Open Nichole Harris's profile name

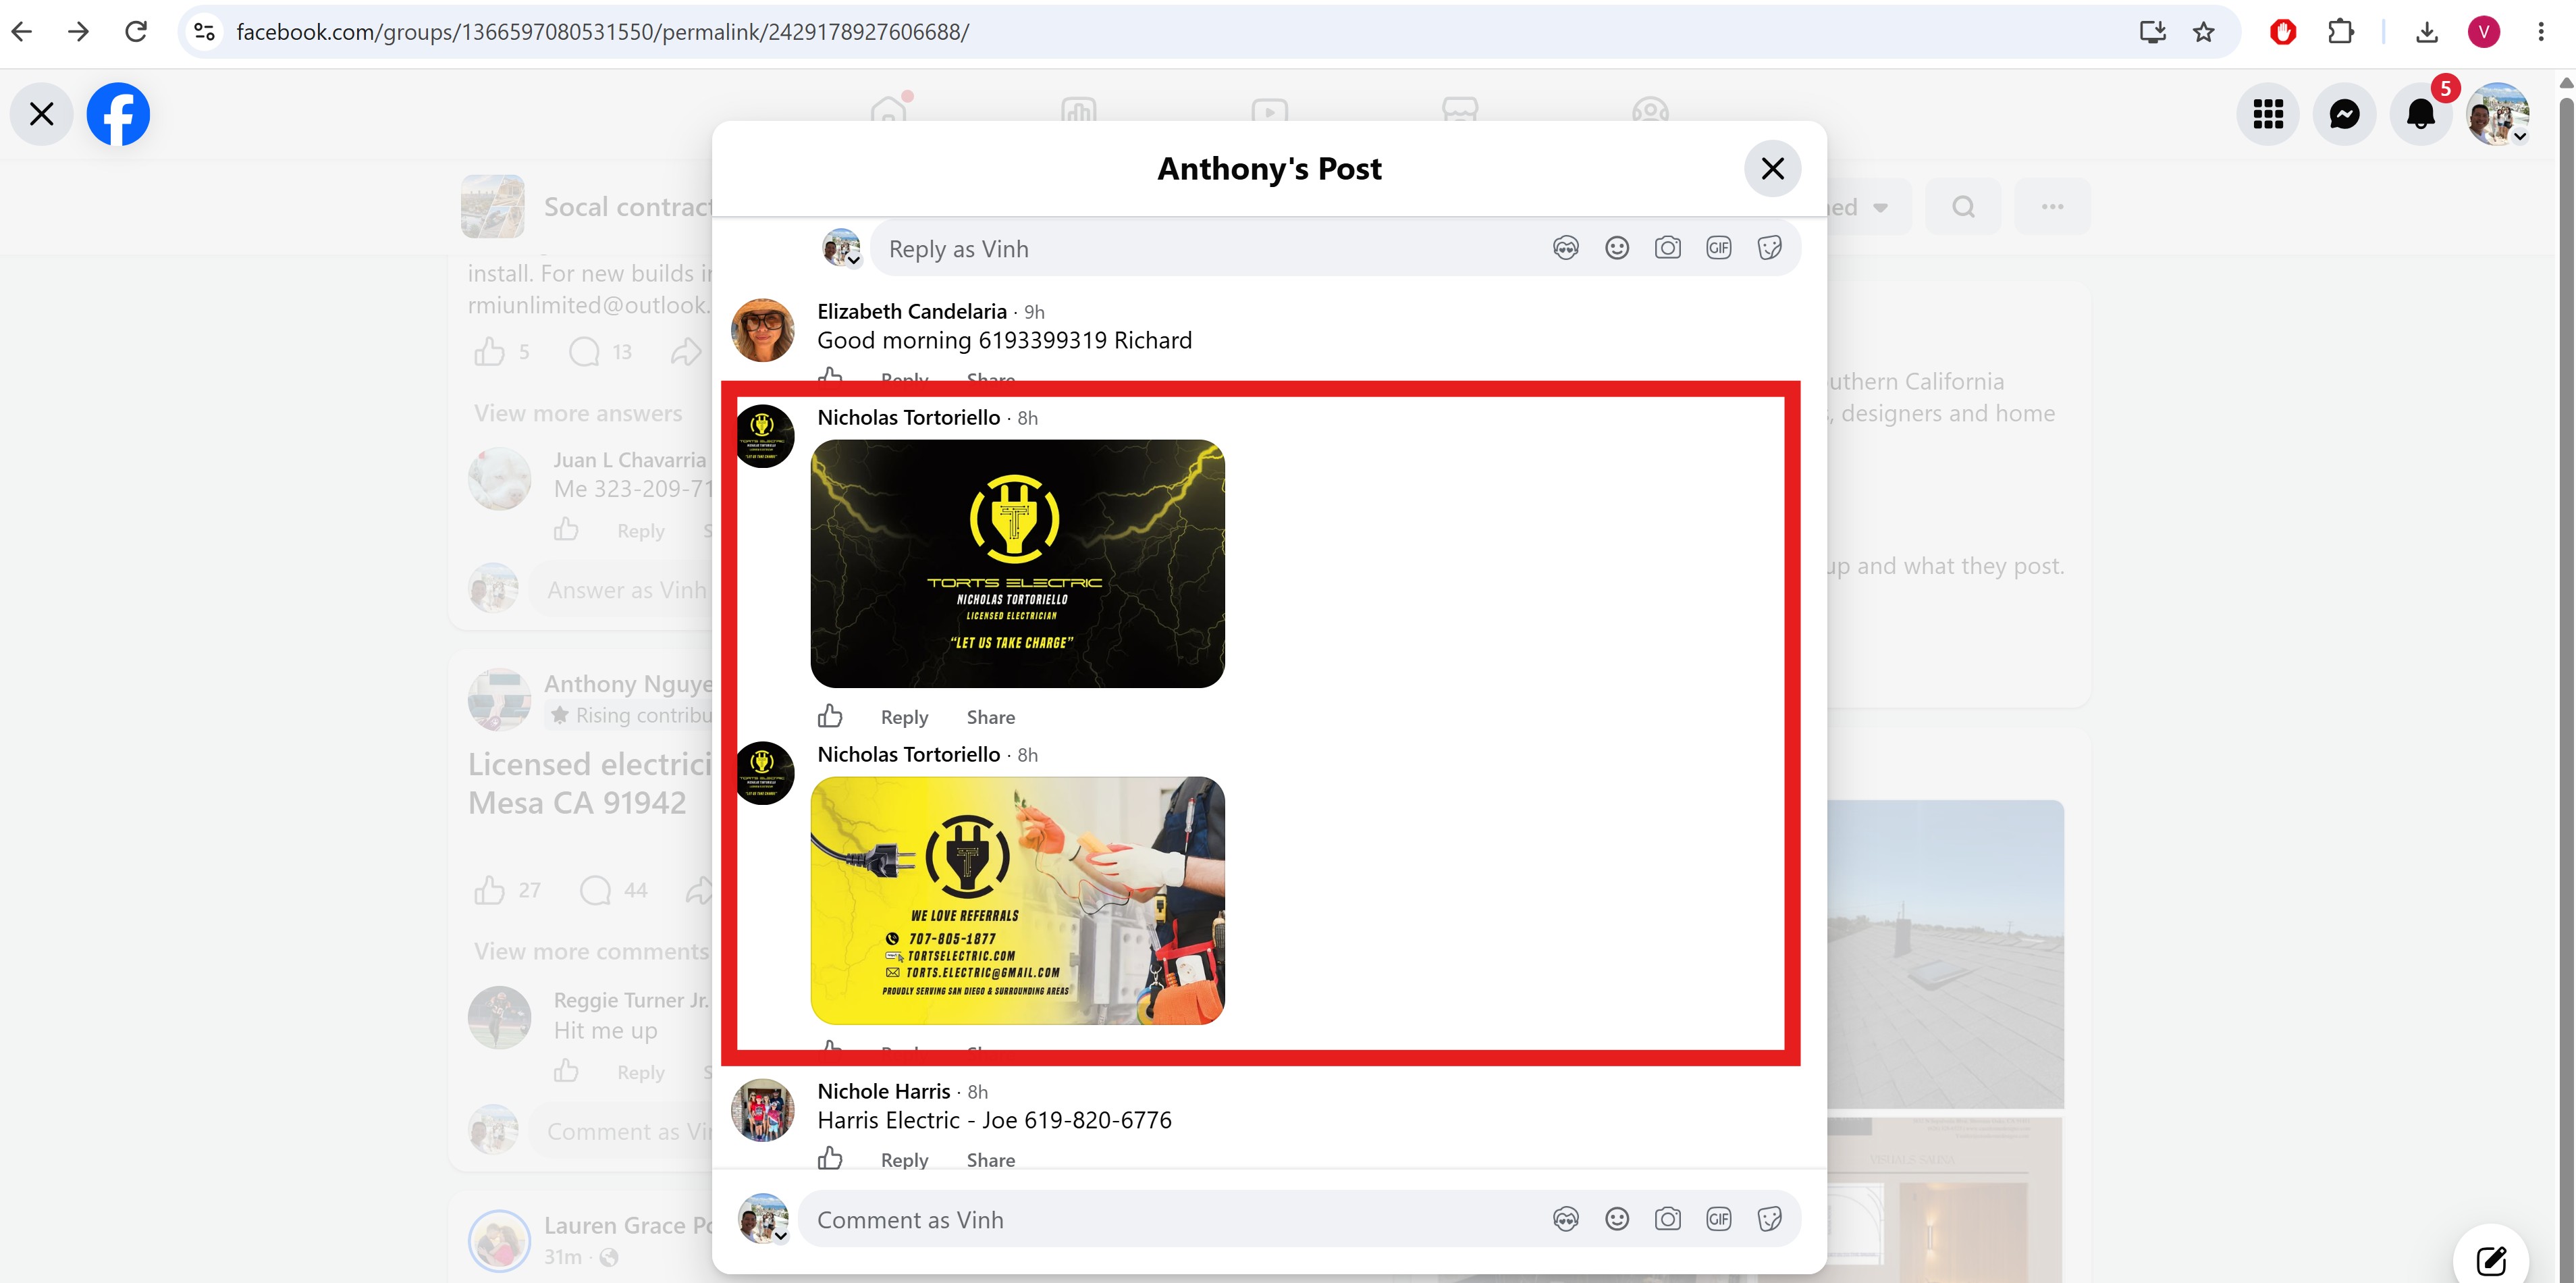[x=884, y=1092]
